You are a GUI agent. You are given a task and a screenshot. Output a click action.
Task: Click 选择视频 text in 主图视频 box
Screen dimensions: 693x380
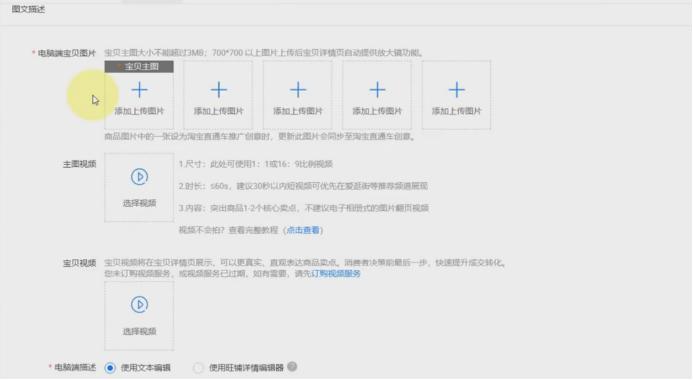coord(139,203)
